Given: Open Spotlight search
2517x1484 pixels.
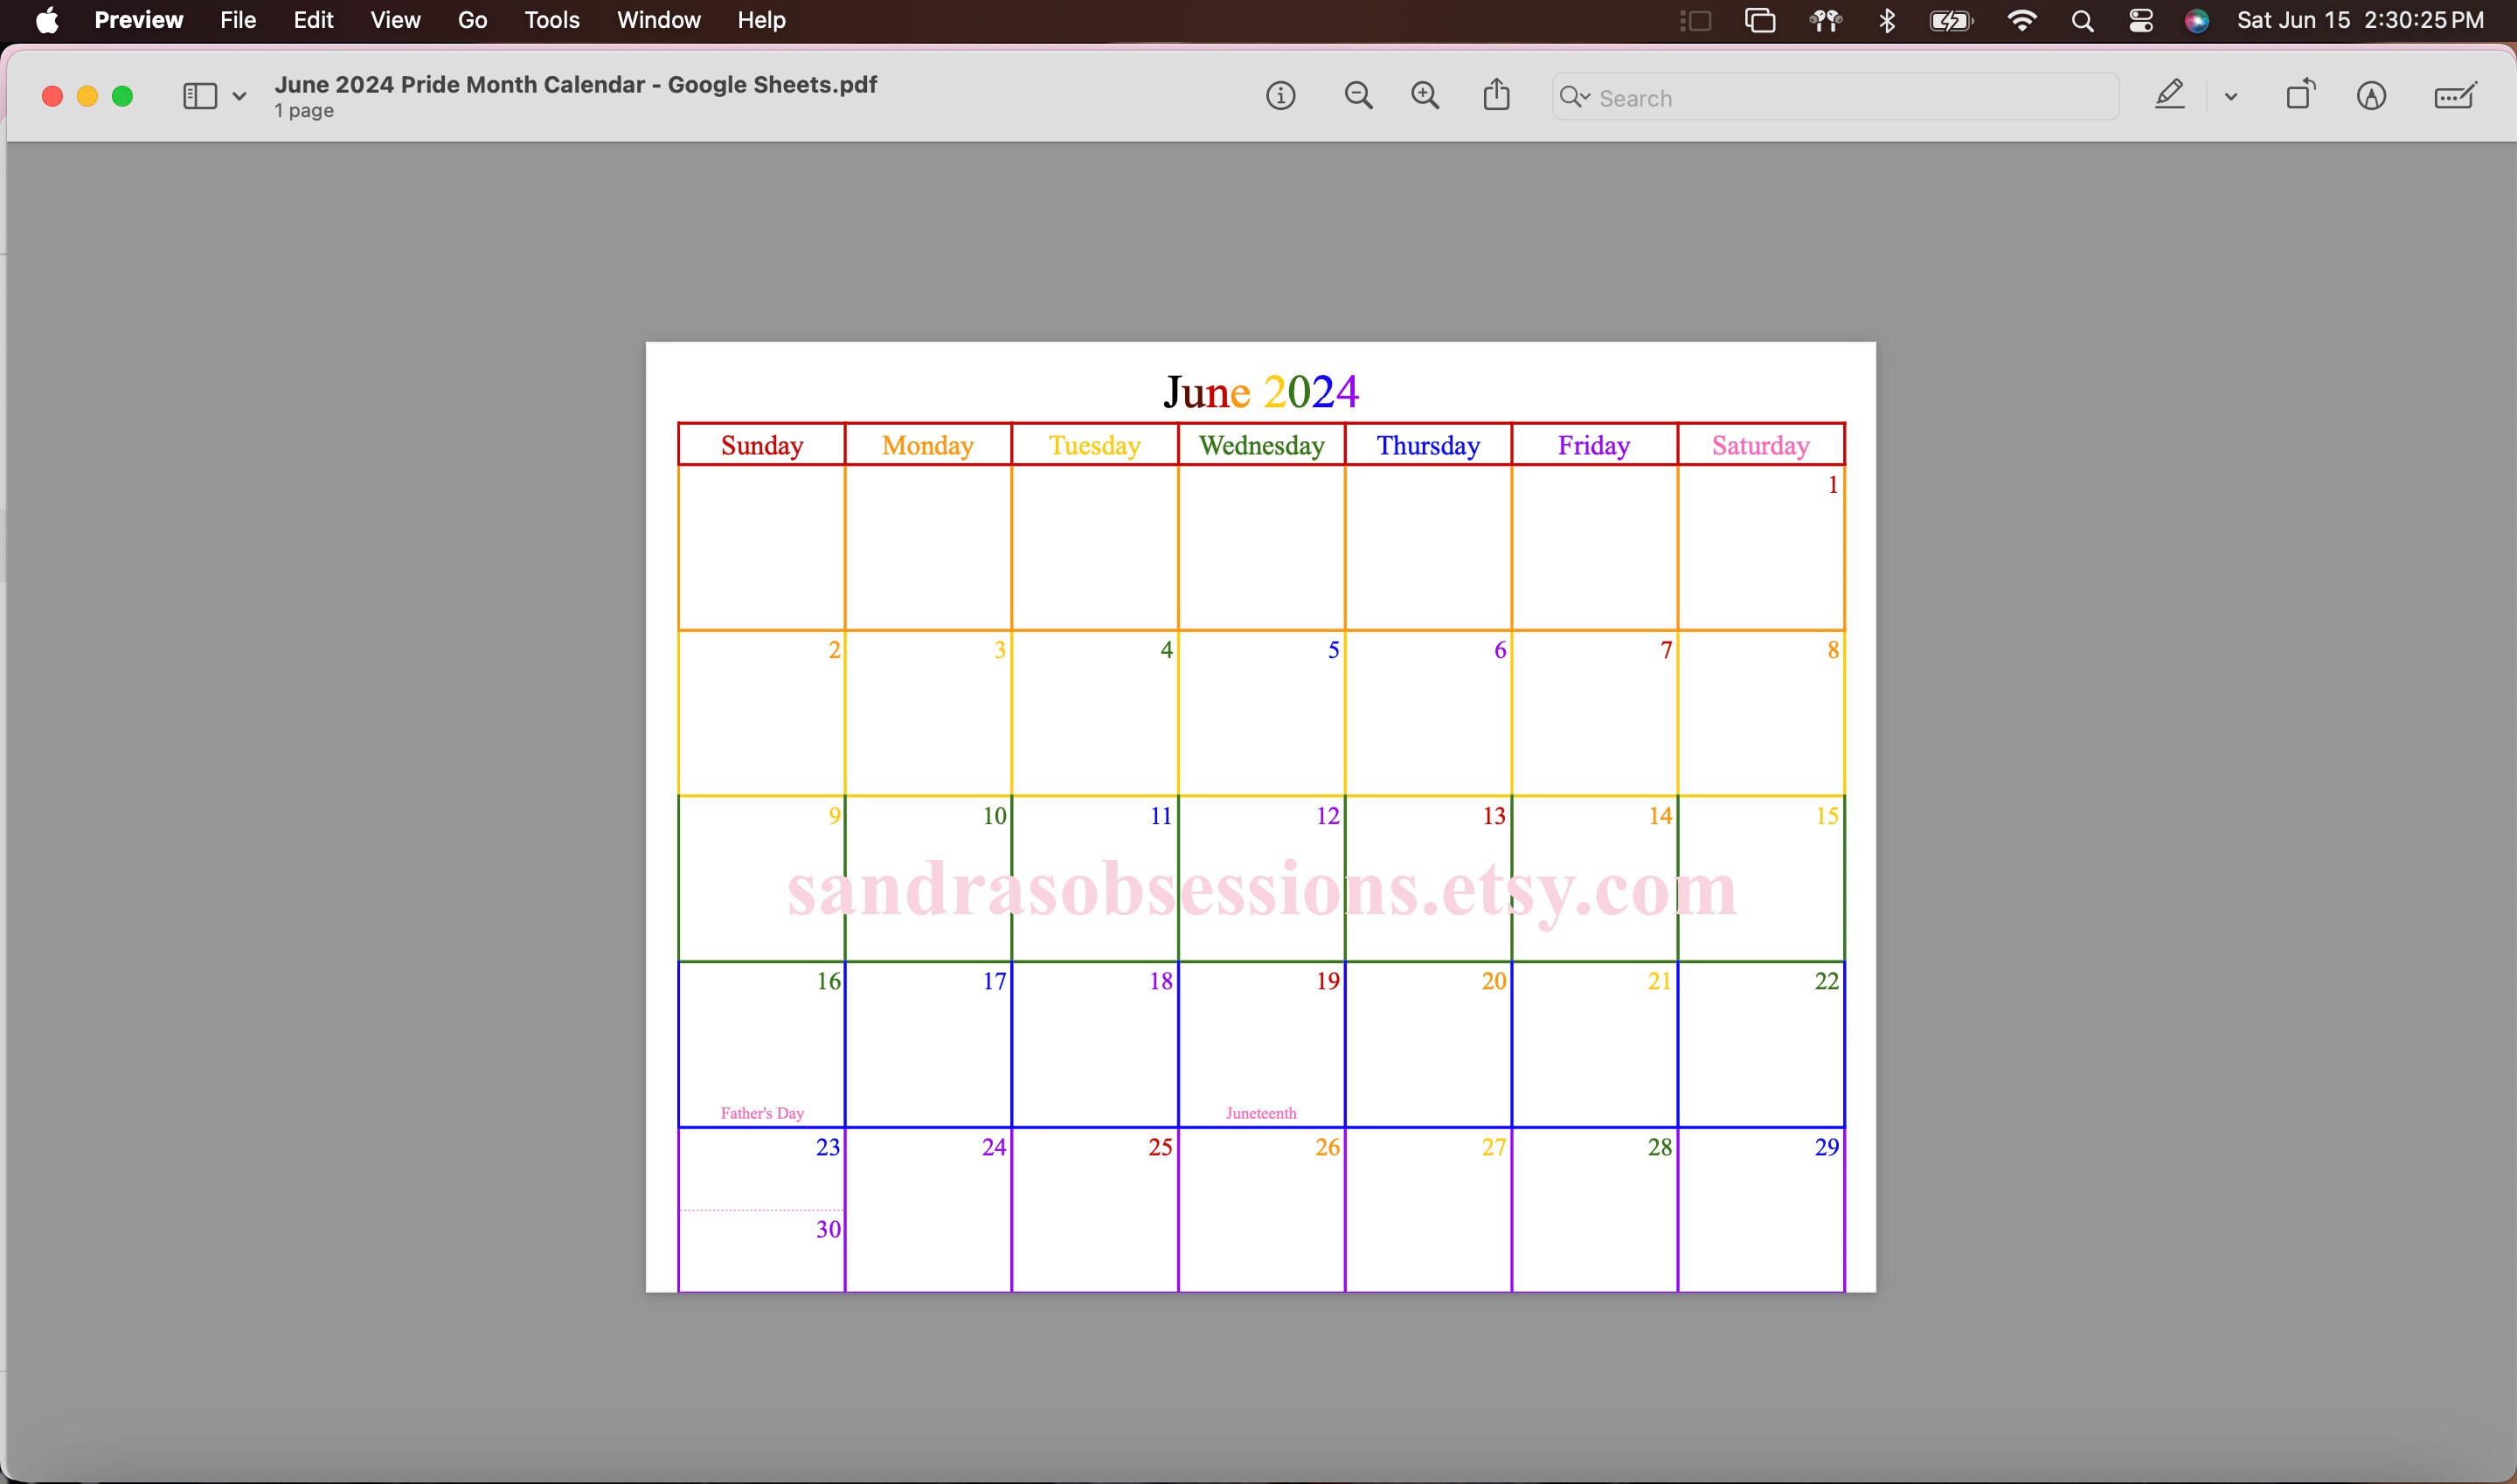Looking at the screenshot, I should [x=2081, y=20].
